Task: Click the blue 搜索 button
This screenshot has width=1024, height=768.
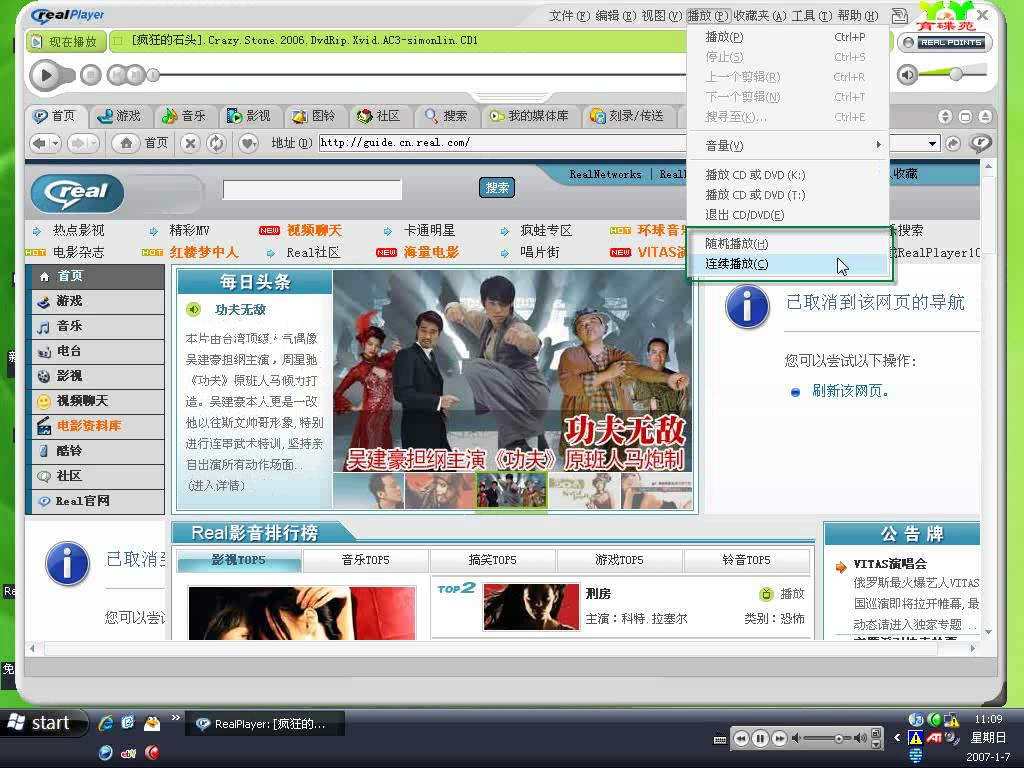Action: tap(497, 188)
